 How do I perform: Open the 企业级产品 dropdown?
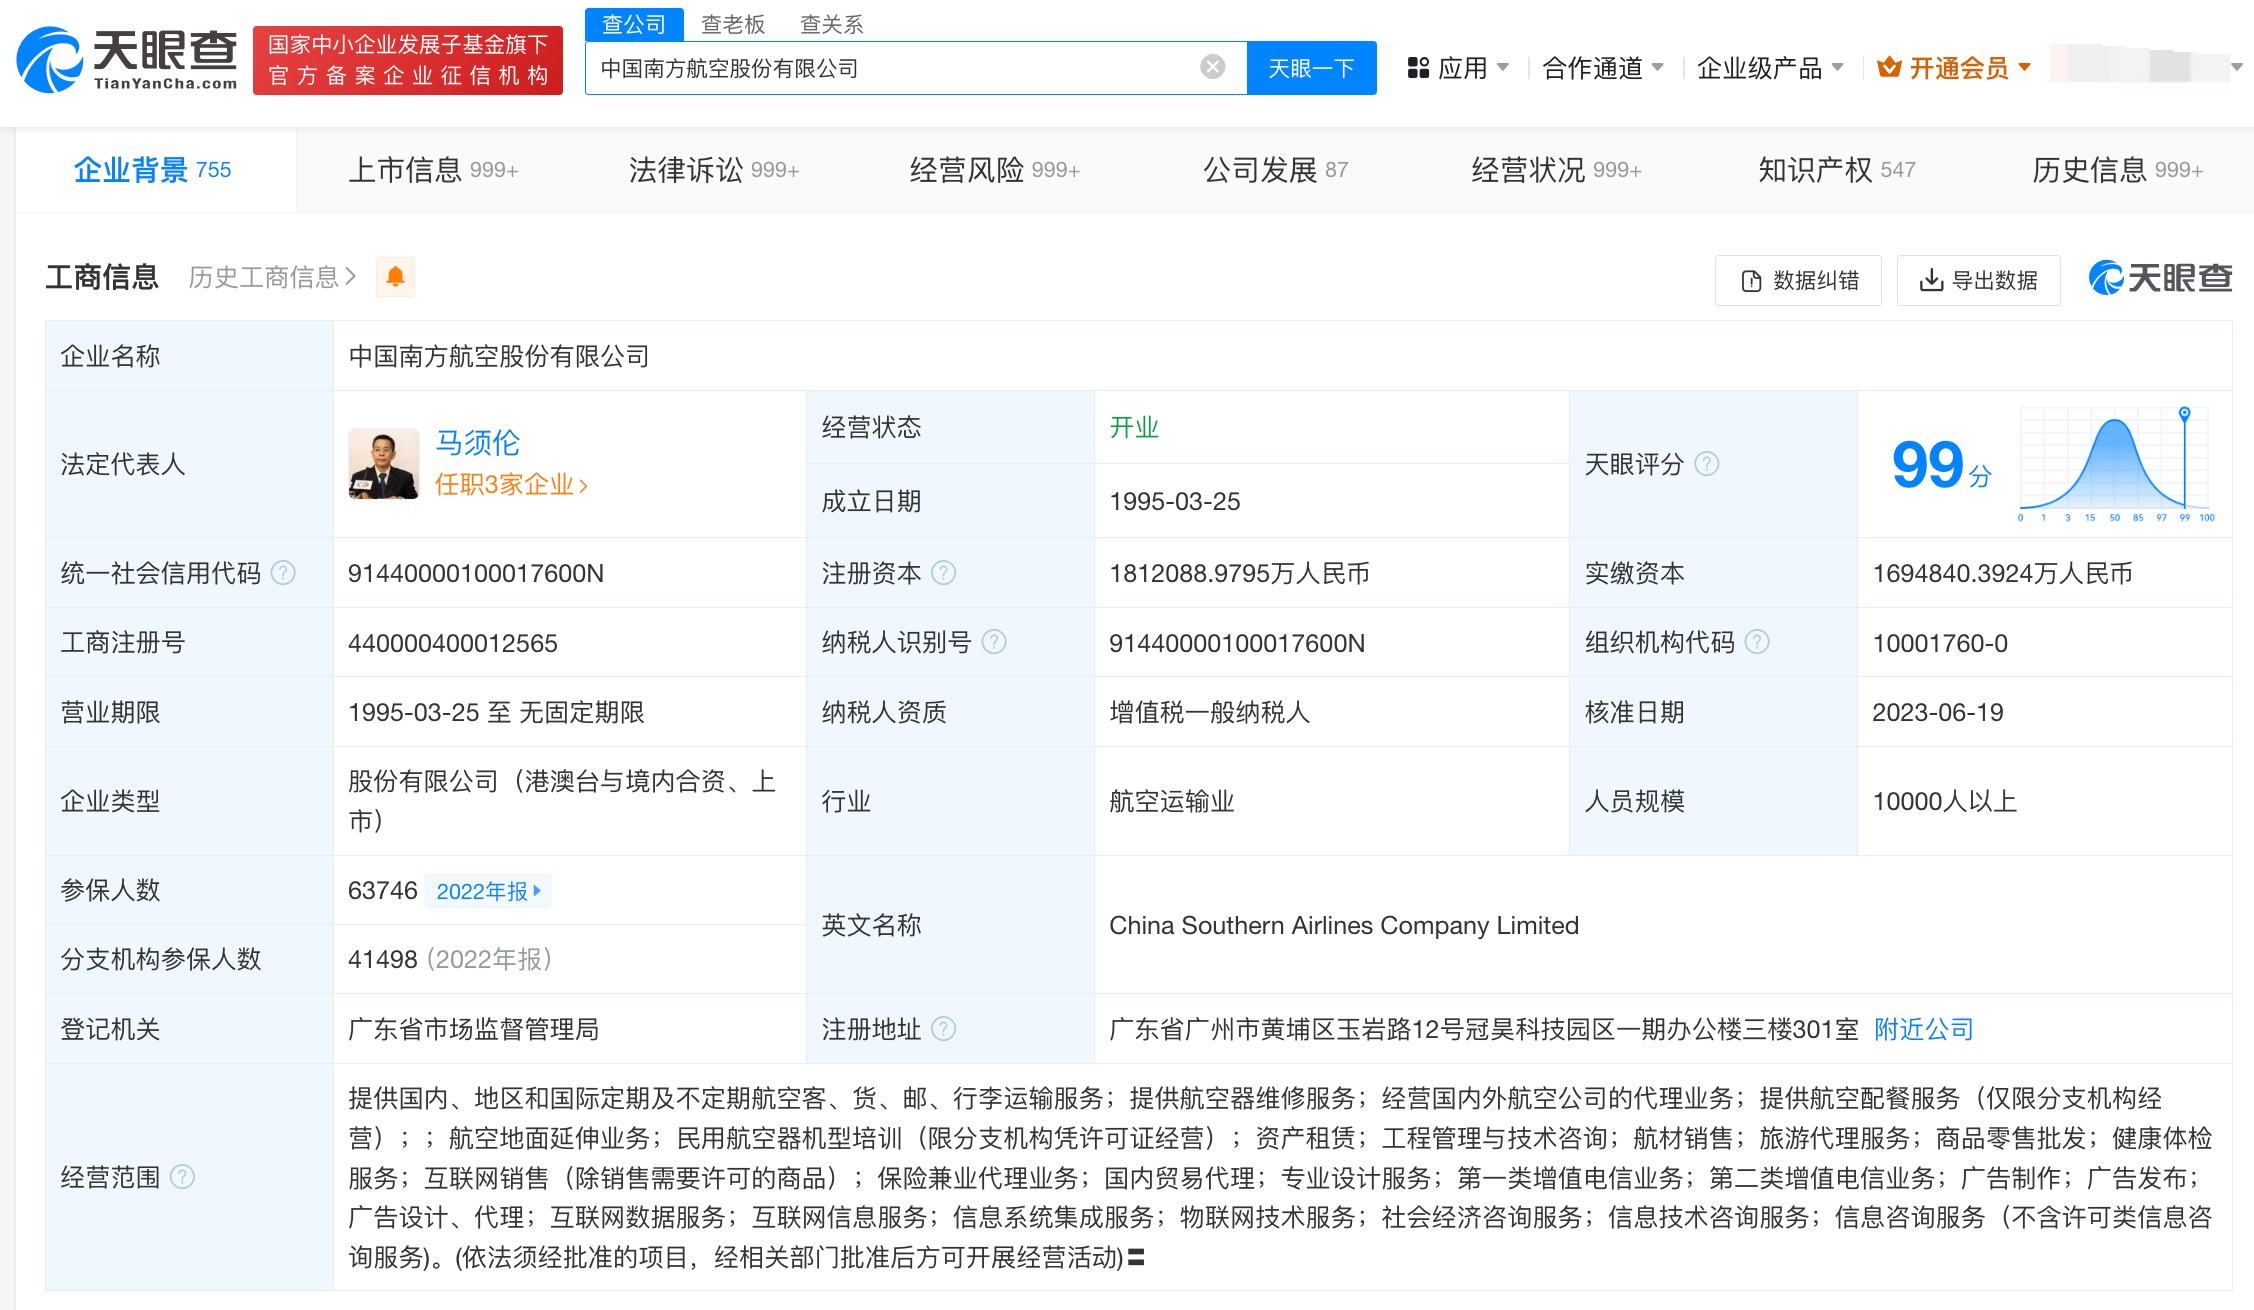(x=1770, y=68)
